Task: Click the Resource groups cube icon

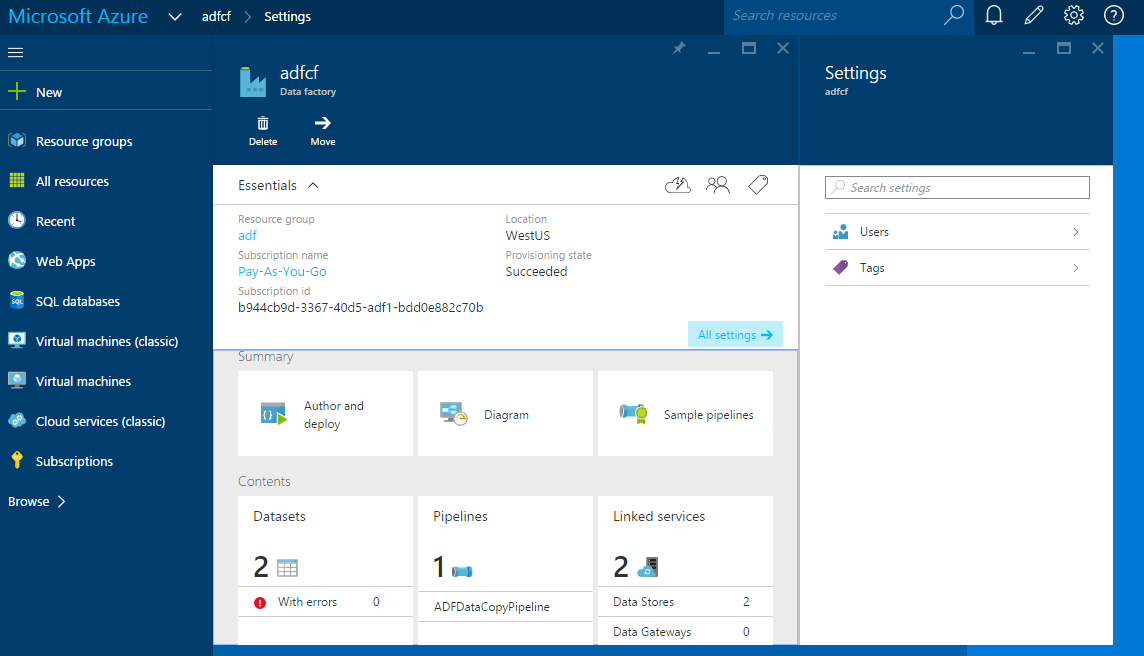Action: 17,140
